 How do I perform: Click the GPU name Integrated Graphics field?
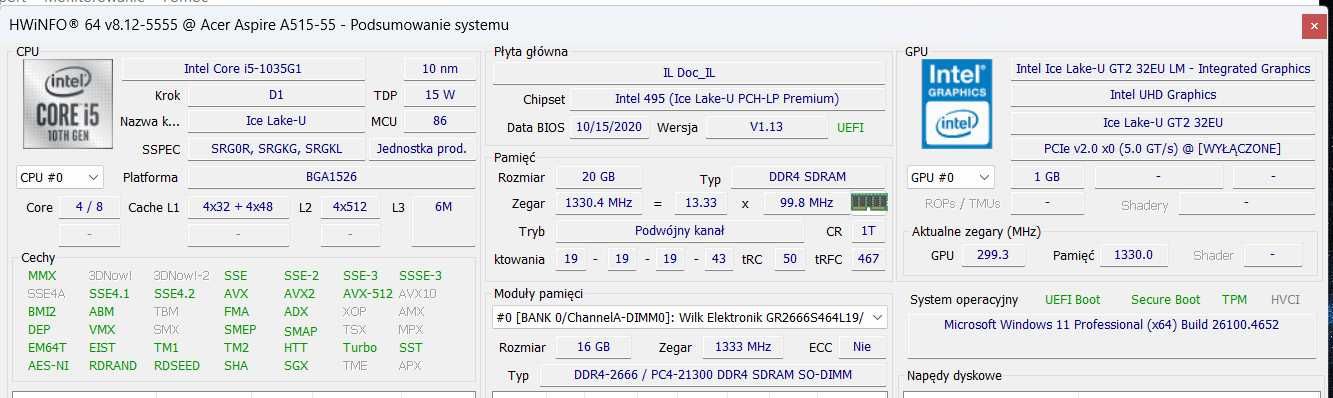1163,69
